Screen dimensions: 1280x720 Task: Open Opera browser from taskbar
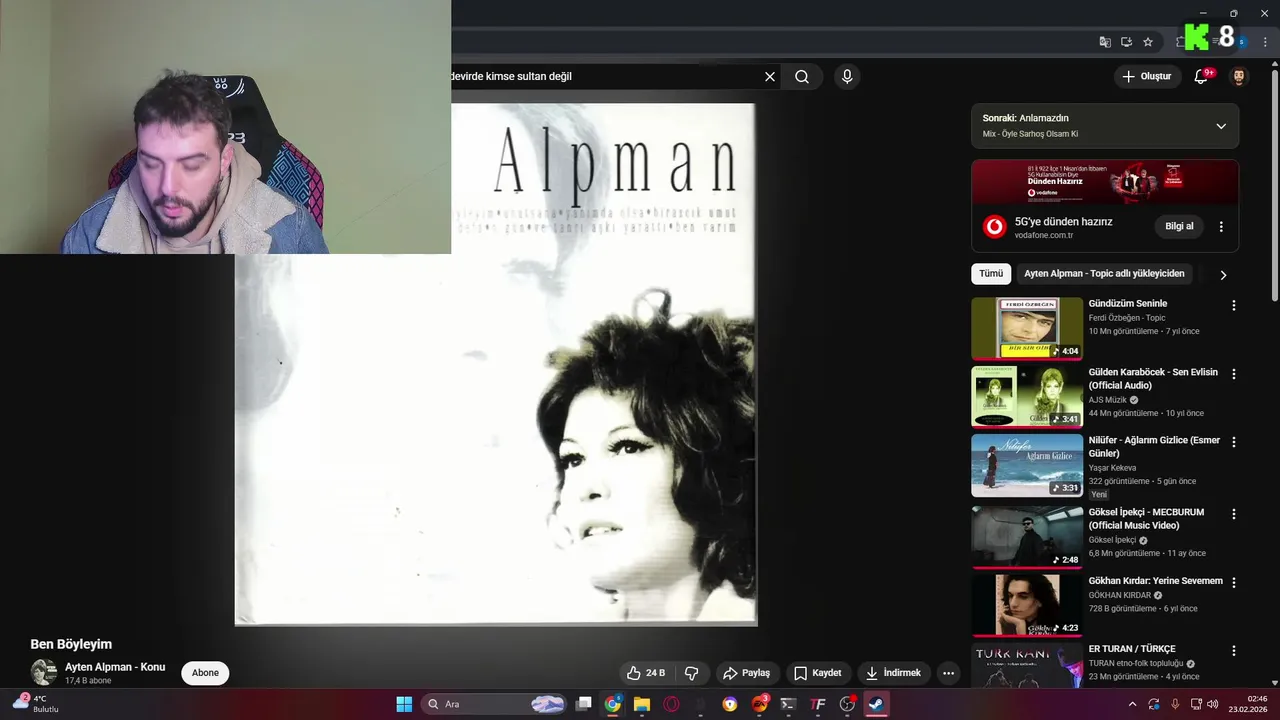coord(671,704)
